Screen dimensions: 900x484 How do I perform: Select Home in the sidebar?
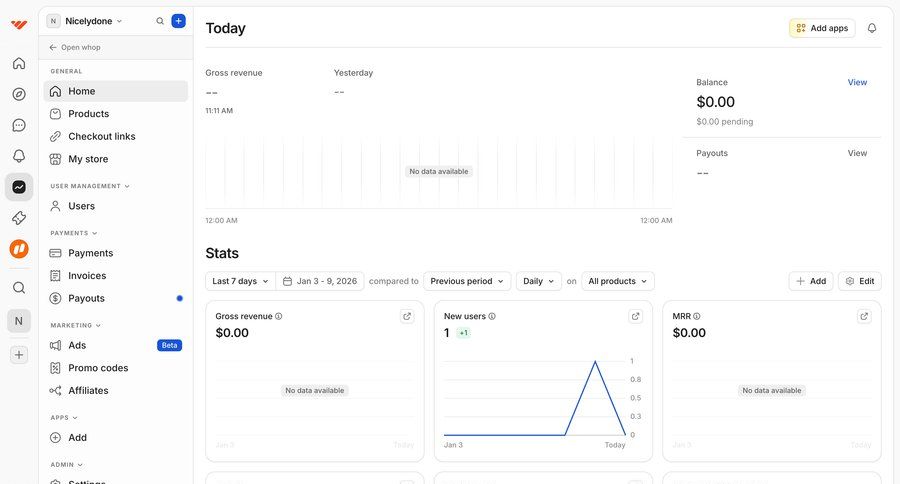(115, 91)
